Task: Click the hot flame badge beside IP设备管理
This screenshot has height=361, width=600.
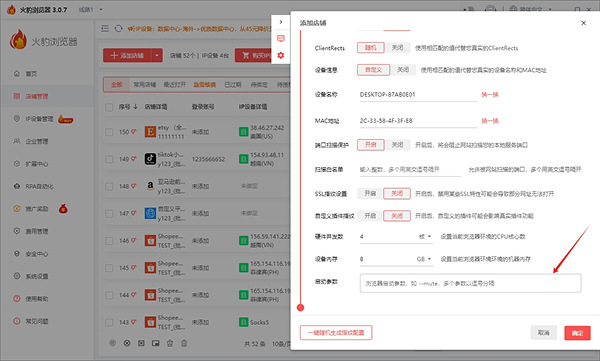Action: (65, 119)
